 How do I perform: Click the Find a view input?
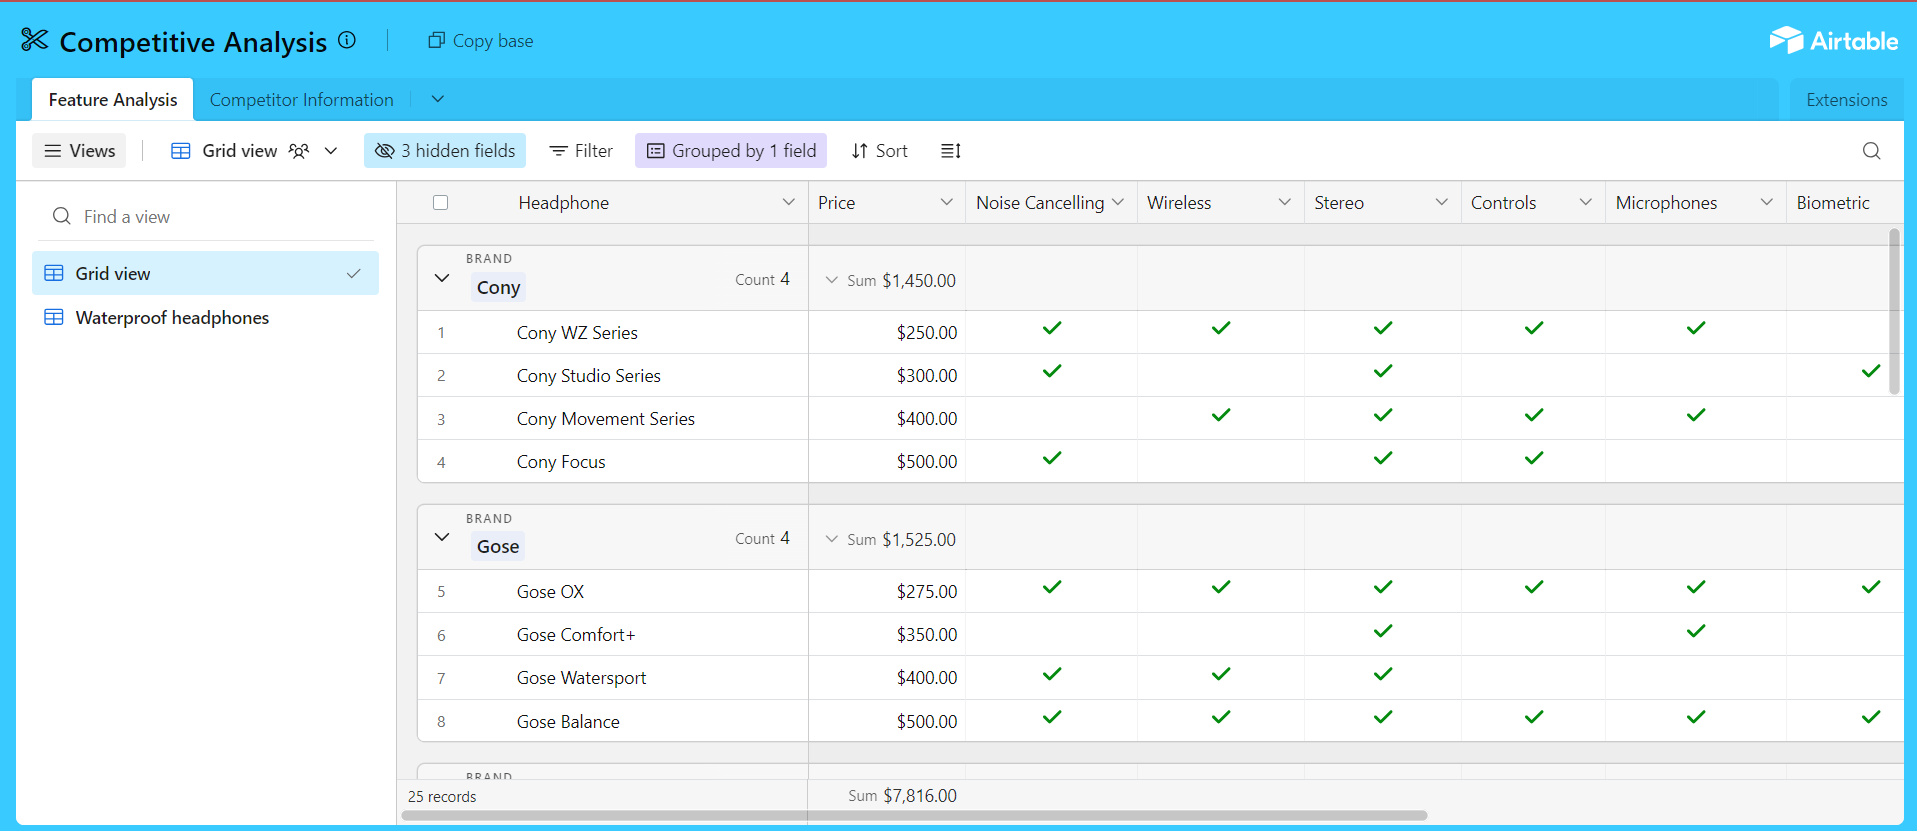coord(205,216)
